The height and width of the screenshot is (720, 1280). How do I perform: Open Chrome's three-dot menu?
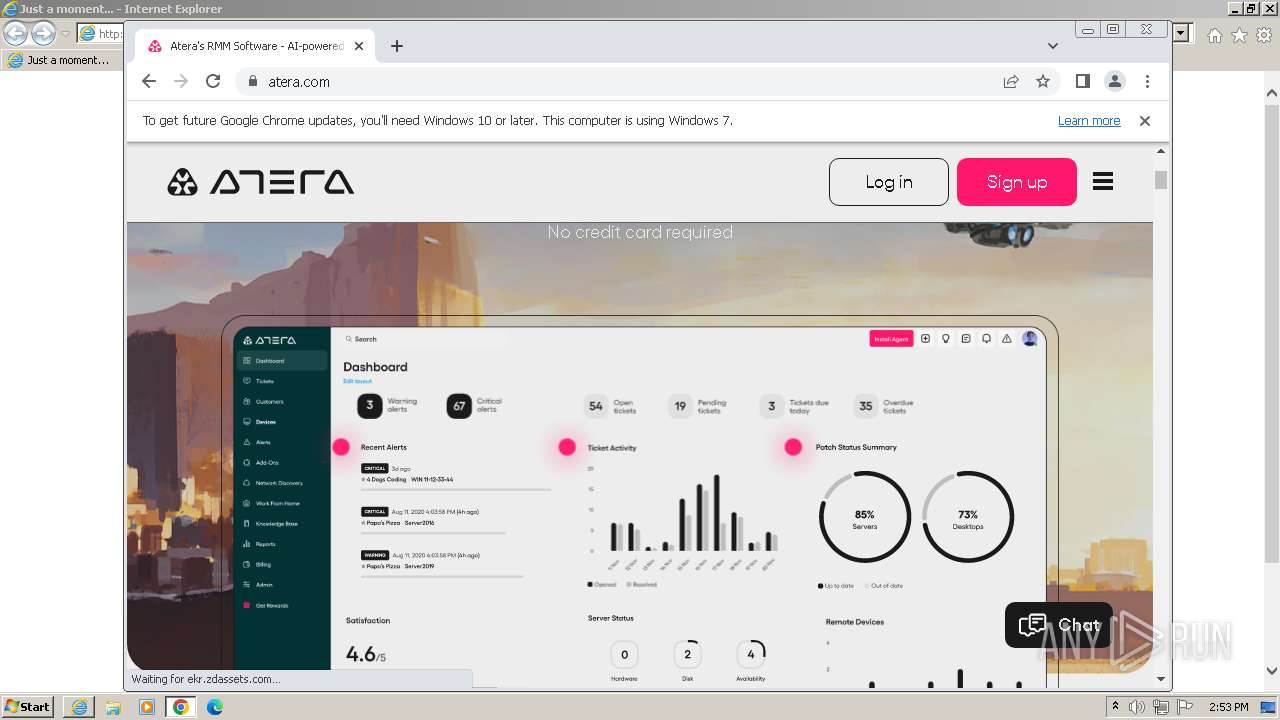pos(1147,82)
